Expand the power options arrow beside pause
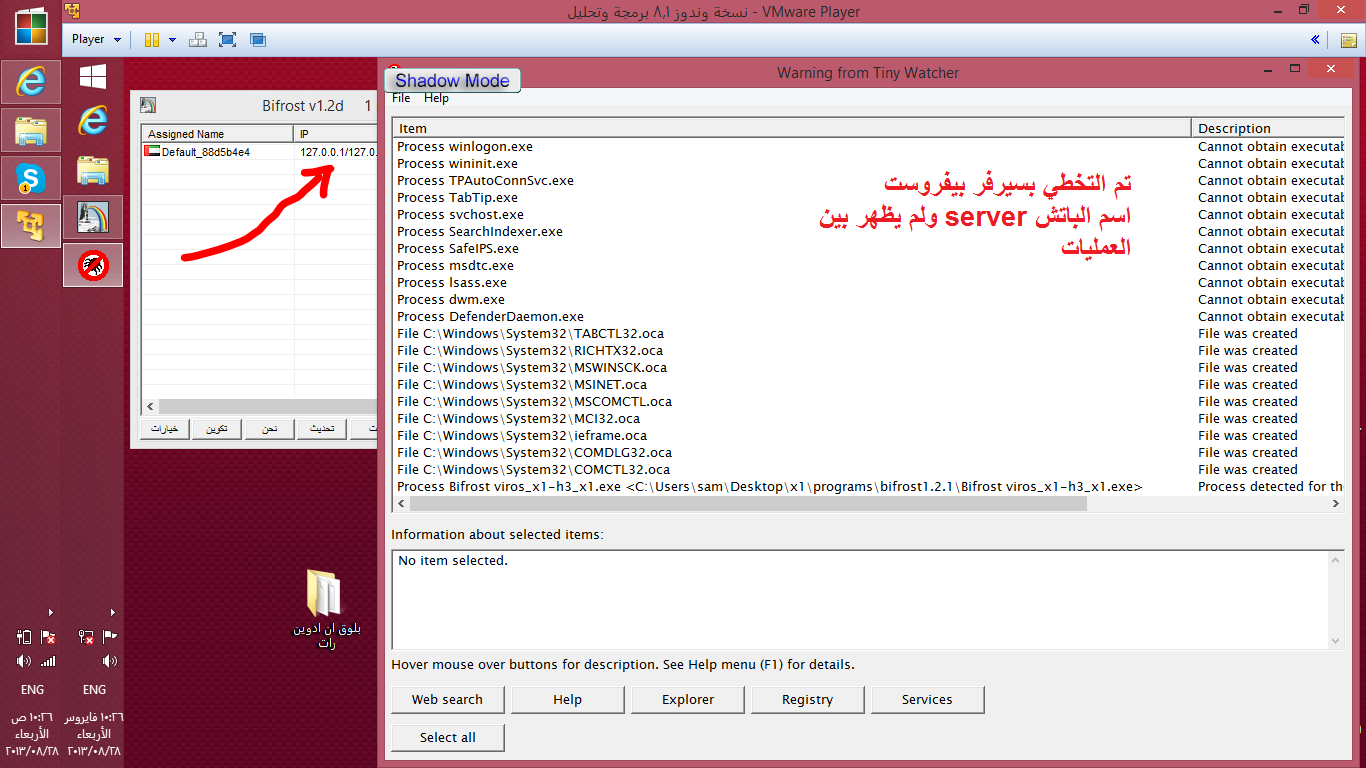1366x768 pixels. click(x=172, y=40)
